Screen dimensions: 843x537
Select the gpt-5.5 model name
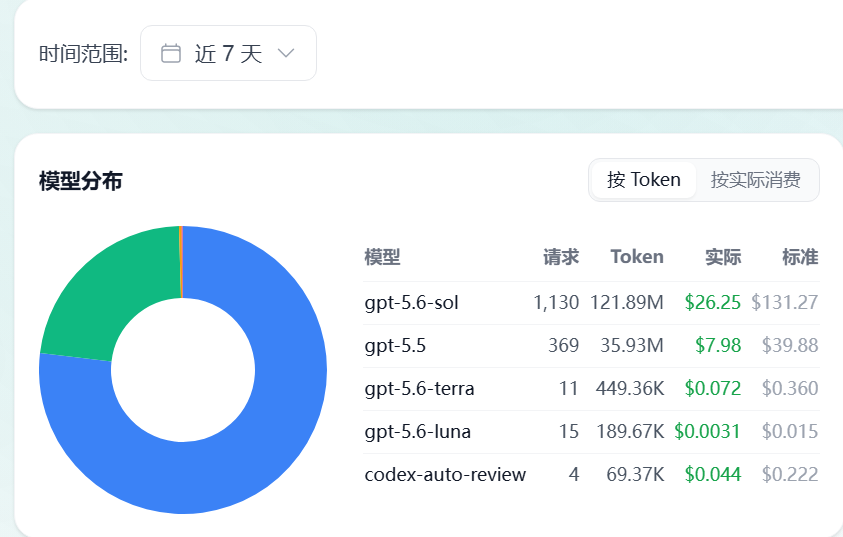395,346
